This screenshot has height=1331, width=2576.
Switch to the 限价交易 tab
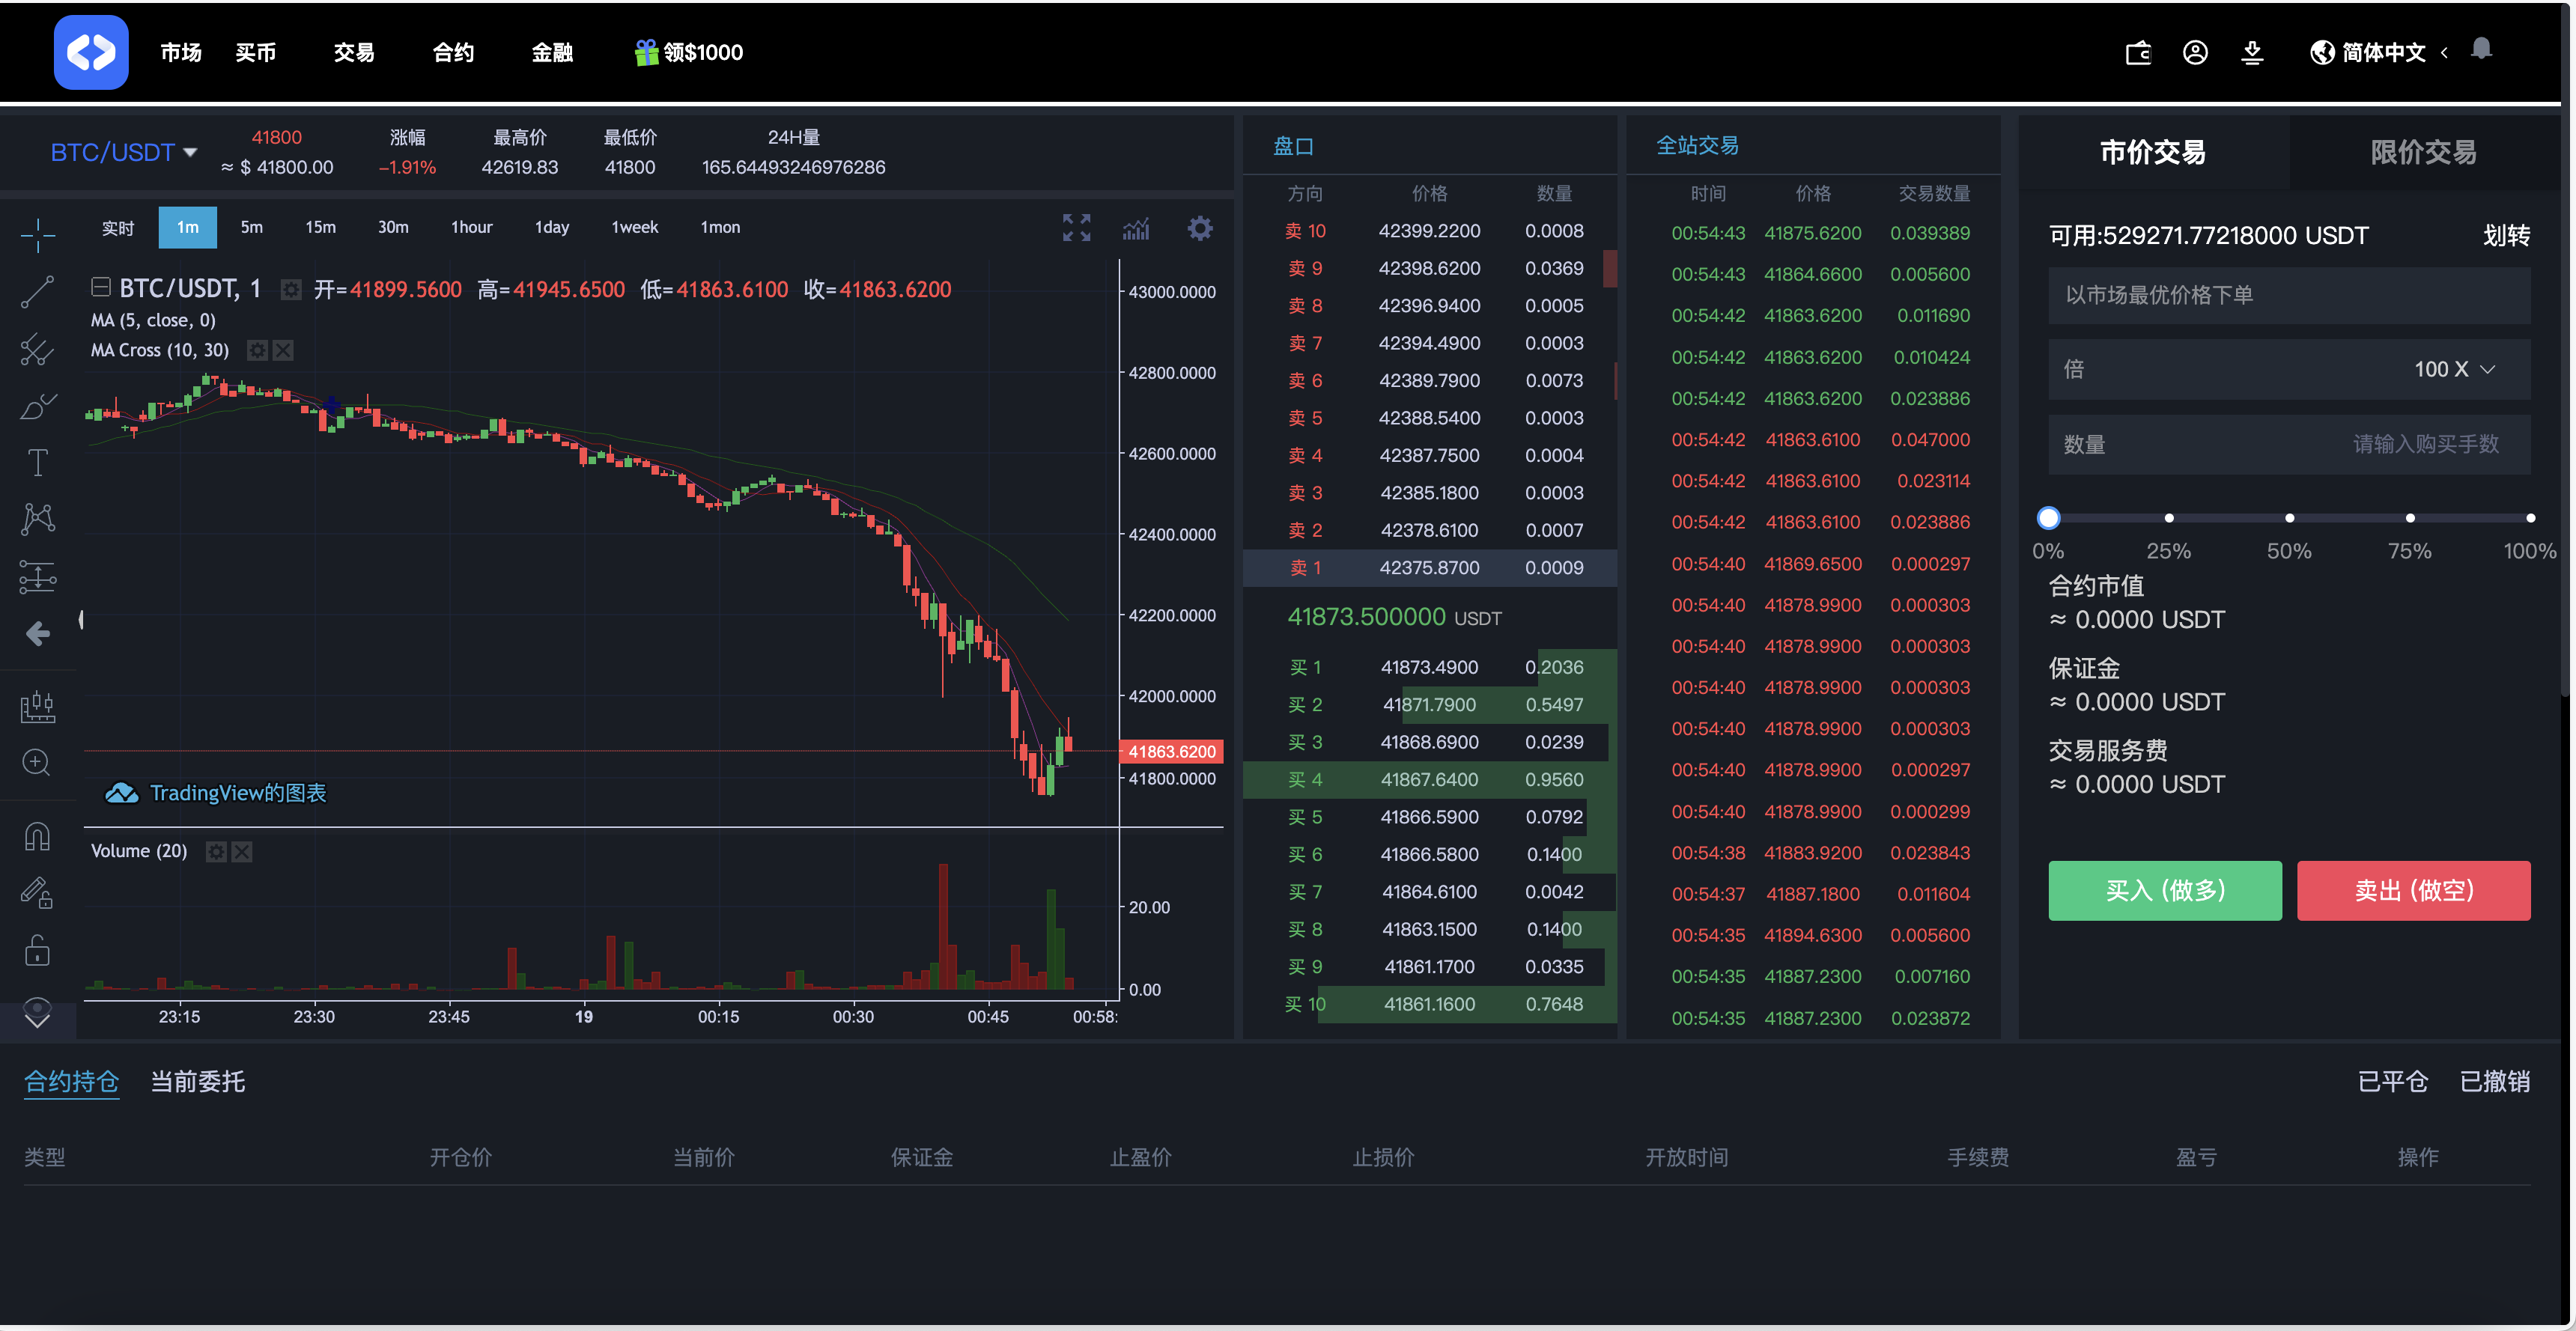pyautogui.click(x=2423, y=152)
